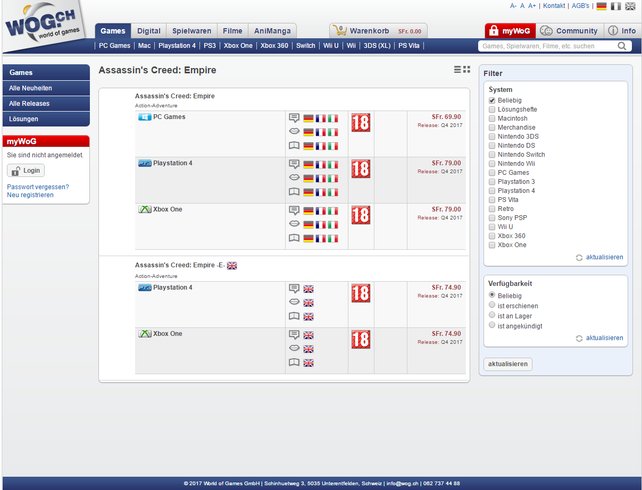The width and height of the screenshot is (642, 490).
Task: Click the shopping cart icon
Action: pyautogui.click(x=339, y=30)
